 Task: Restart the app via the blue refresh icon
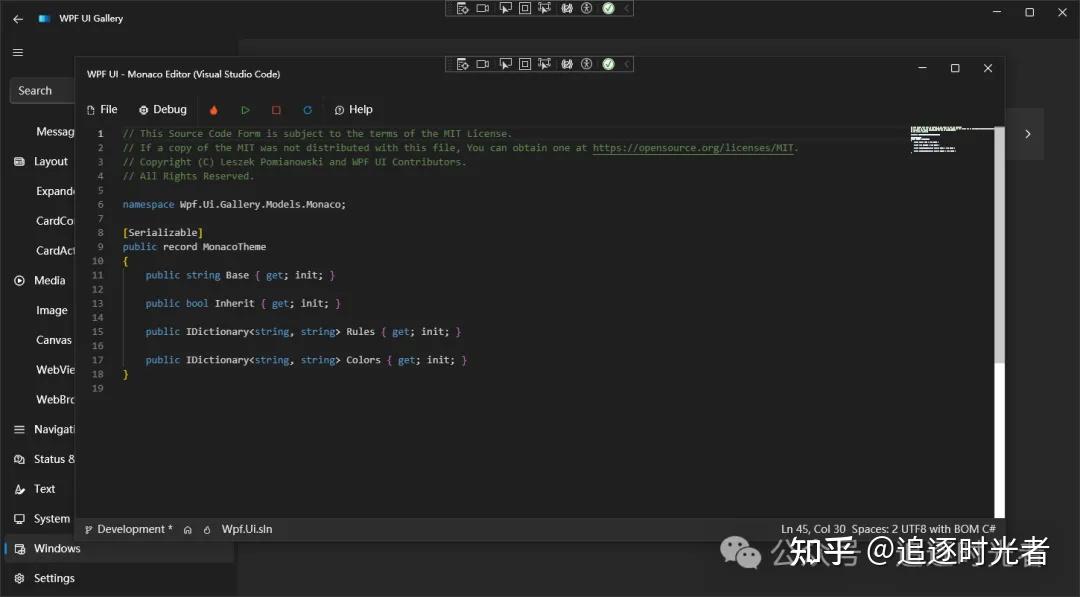coord(307,109)
